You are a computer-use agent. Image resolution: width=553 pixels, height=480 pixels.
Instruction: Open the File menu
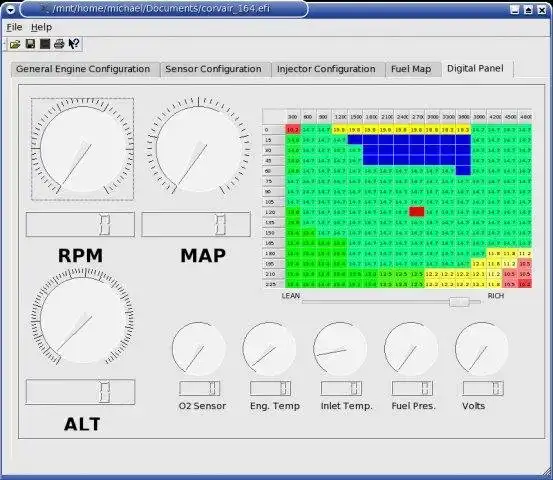tap(14, 27)
